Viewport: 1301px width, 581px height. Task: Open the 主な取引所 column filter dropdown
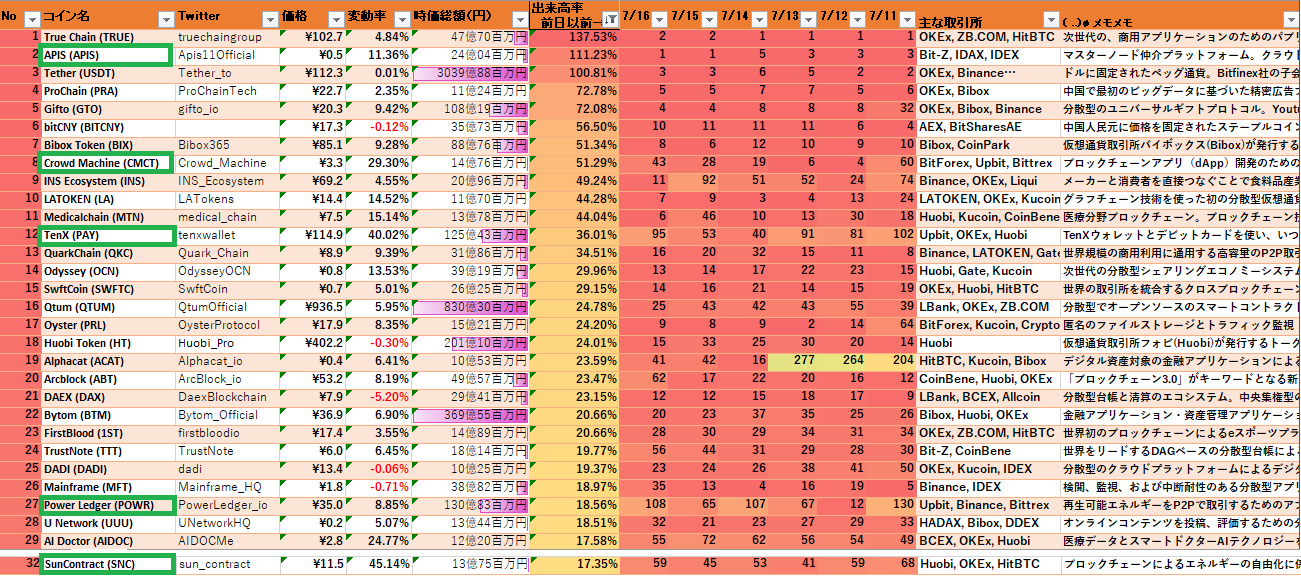click(x=1050, y=19)
